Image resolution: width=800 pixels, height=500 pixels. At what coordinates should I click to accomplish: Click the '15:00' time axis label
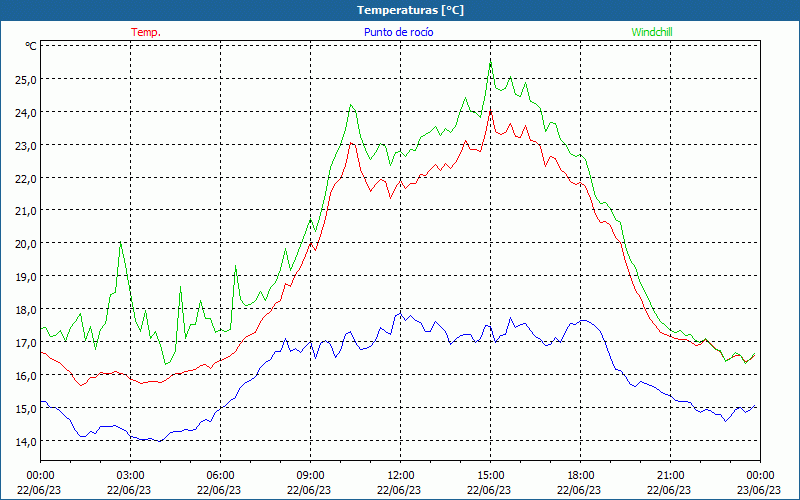click(490, 476)
